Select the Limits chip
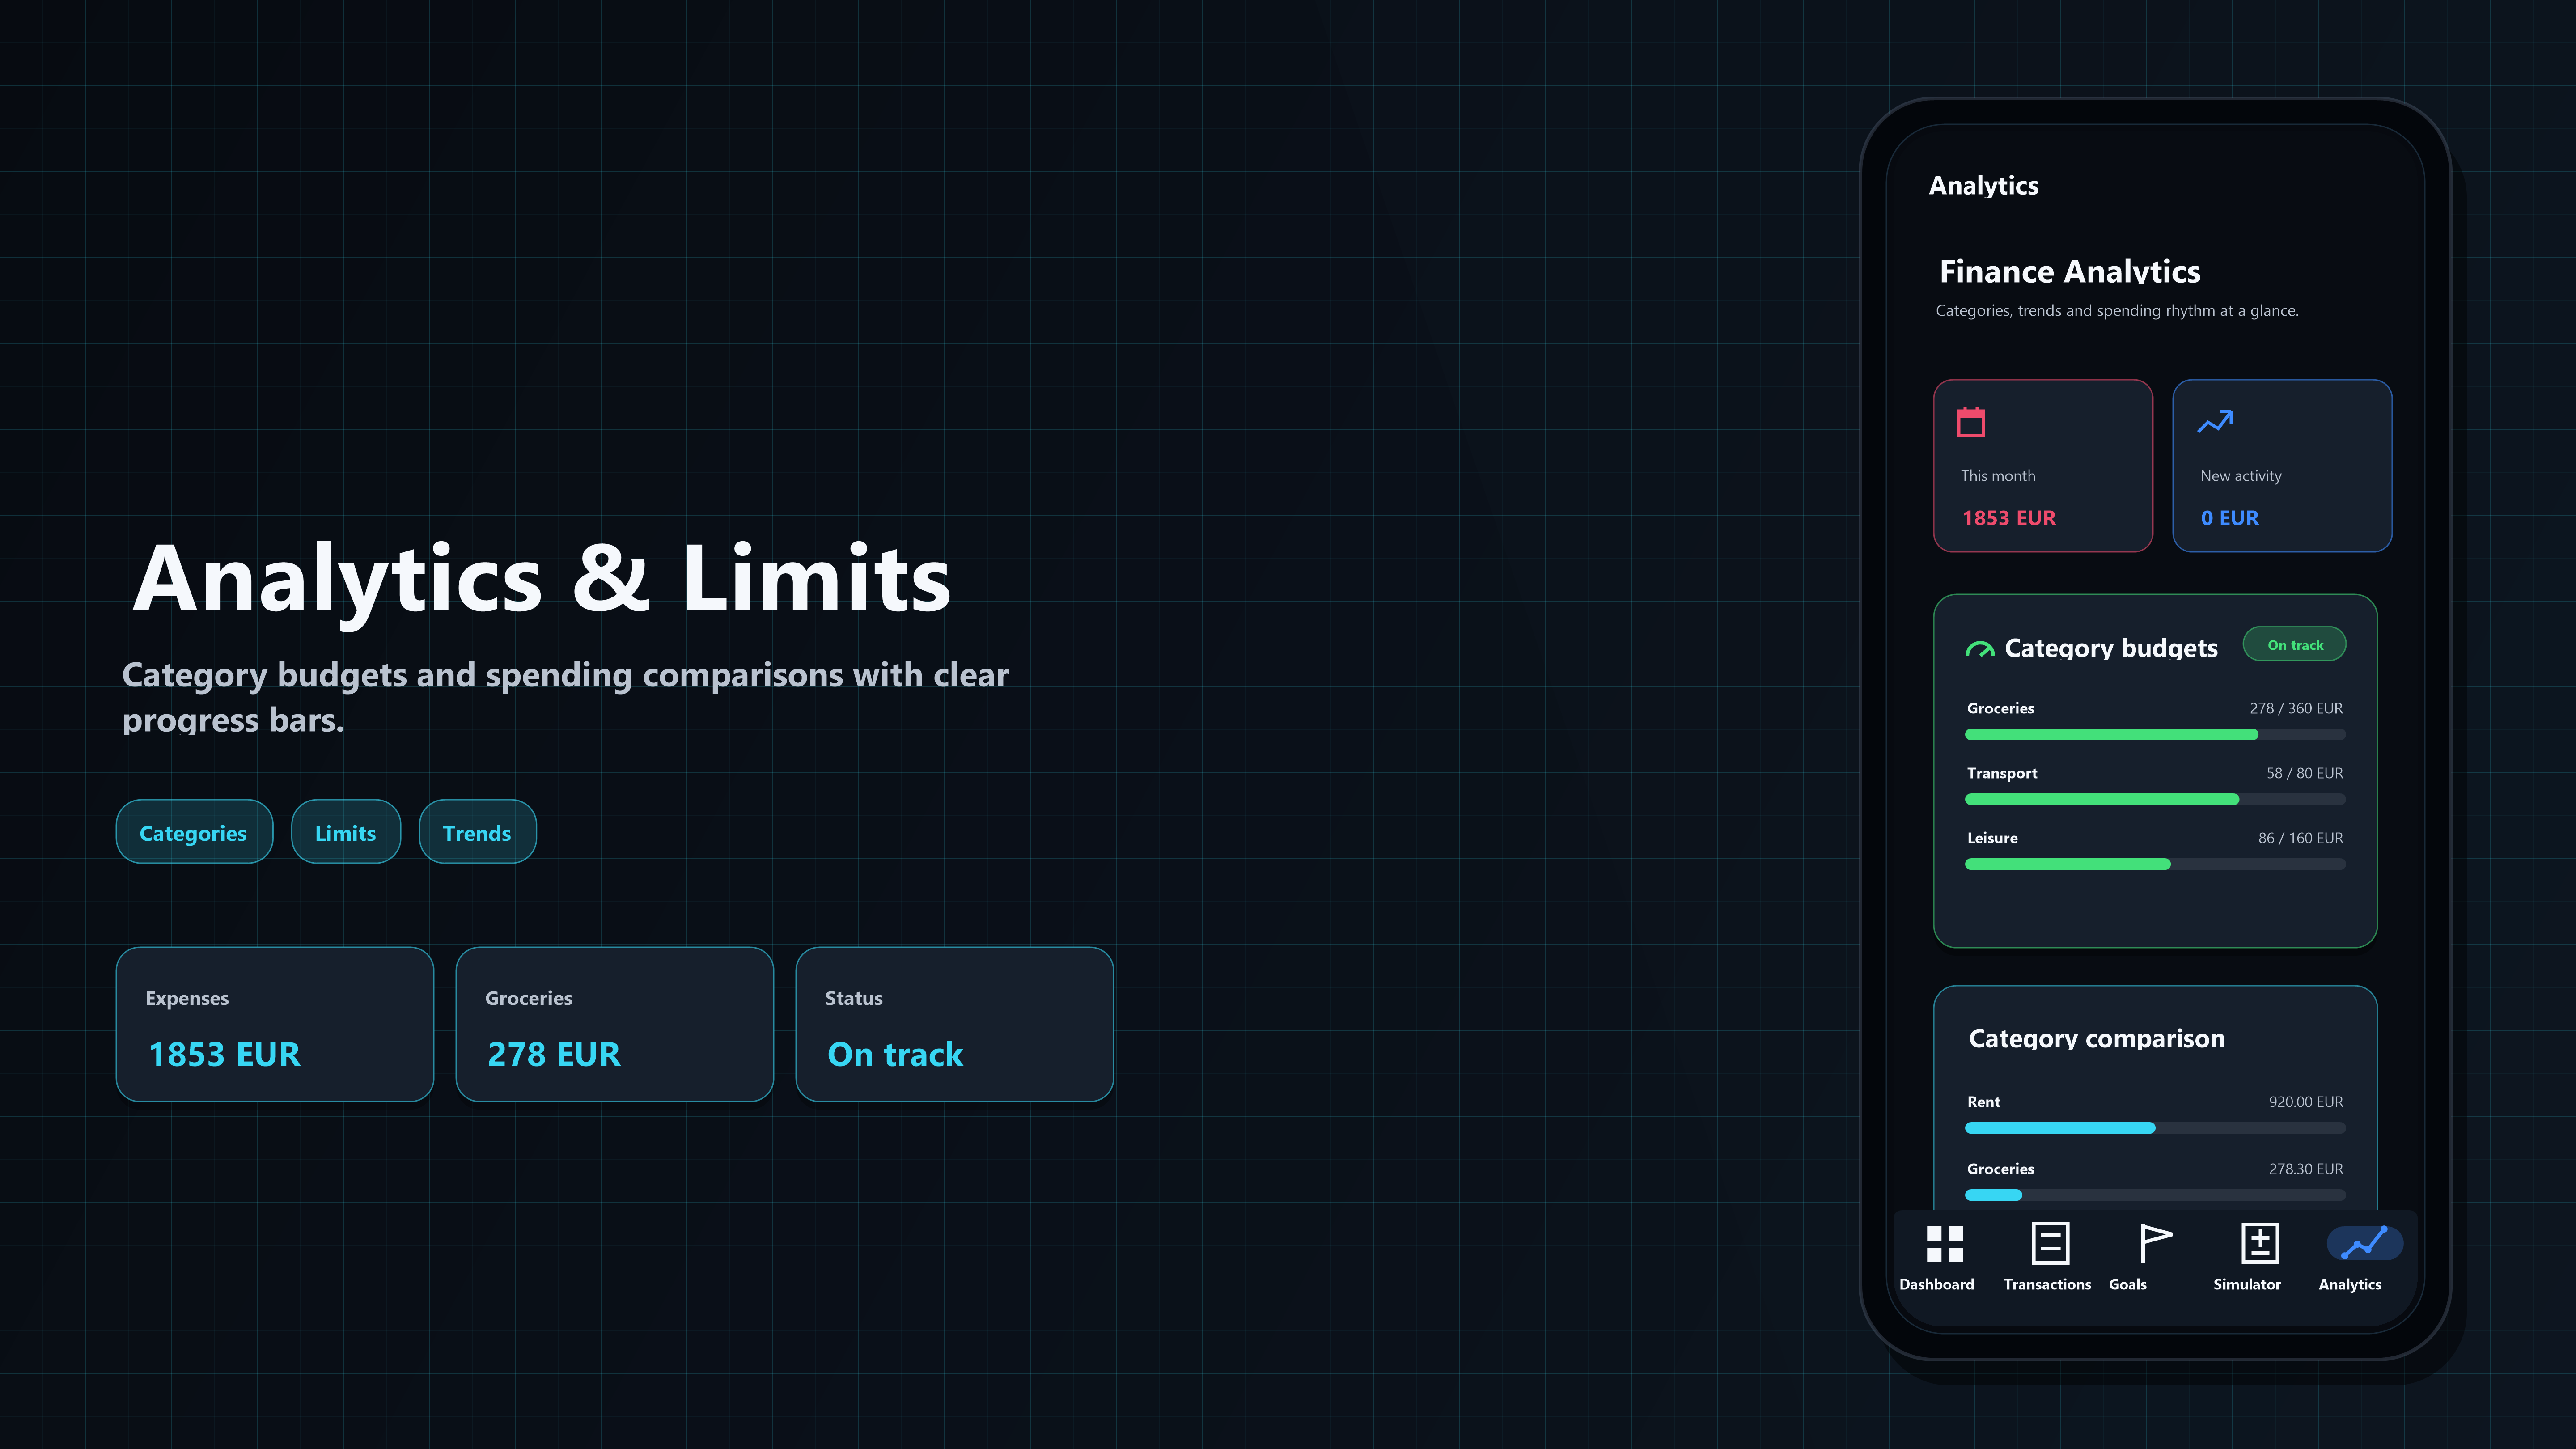Screen dimensions: 2576x1449 pos(346,832)
